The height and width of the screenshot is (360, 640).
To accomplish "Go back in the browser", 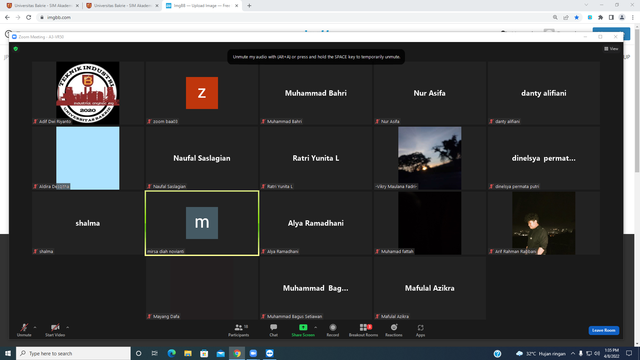I will coord(7,18).
